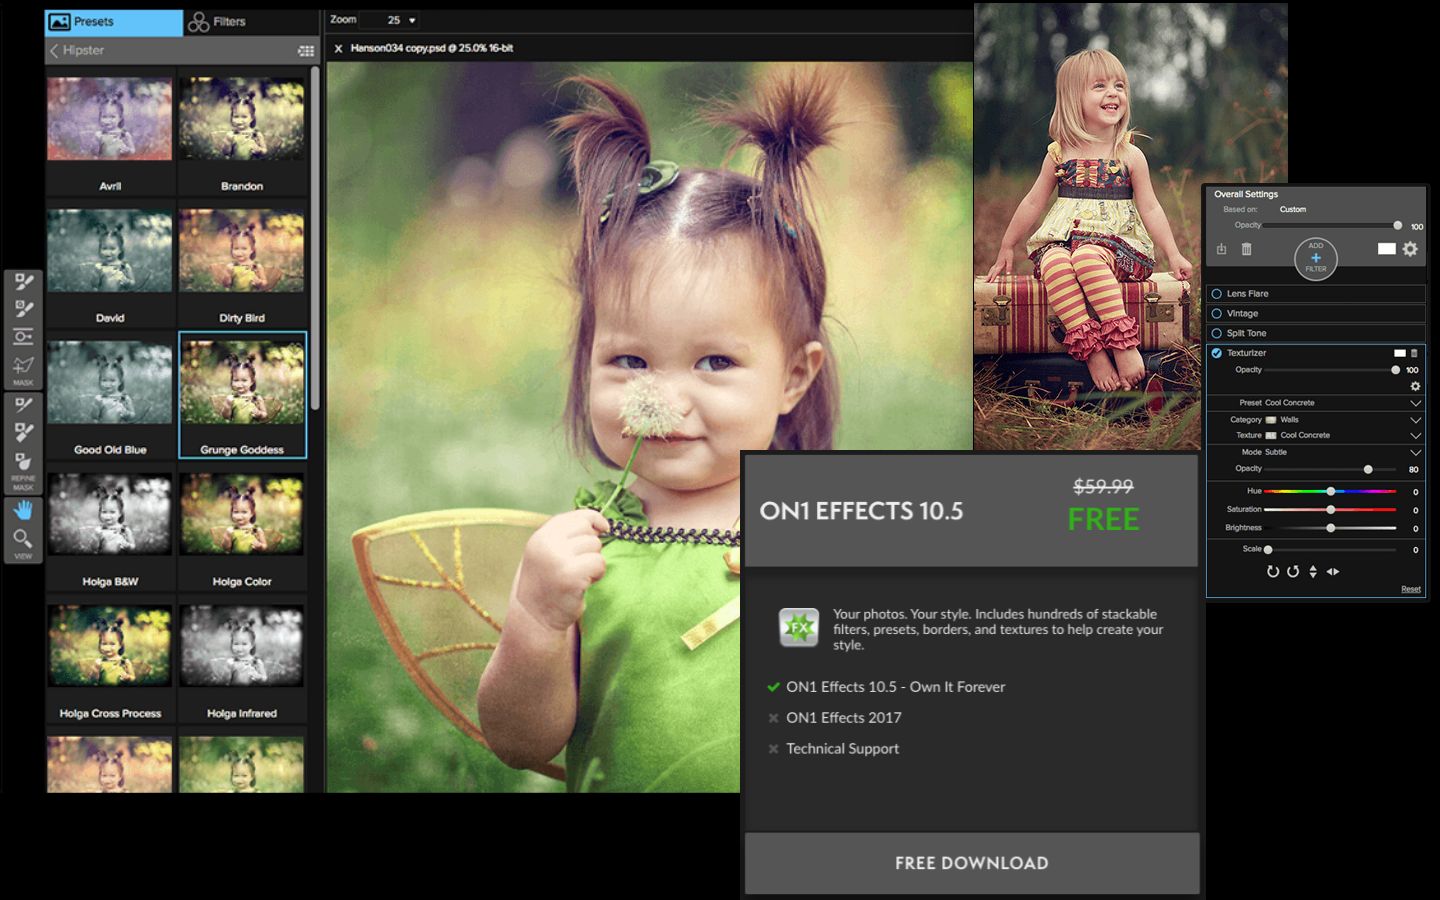The height and width of the screenshot is (900, 1440).
Task: Rotate the texture counter-clockwise
Action: [x=1293, y=572]
